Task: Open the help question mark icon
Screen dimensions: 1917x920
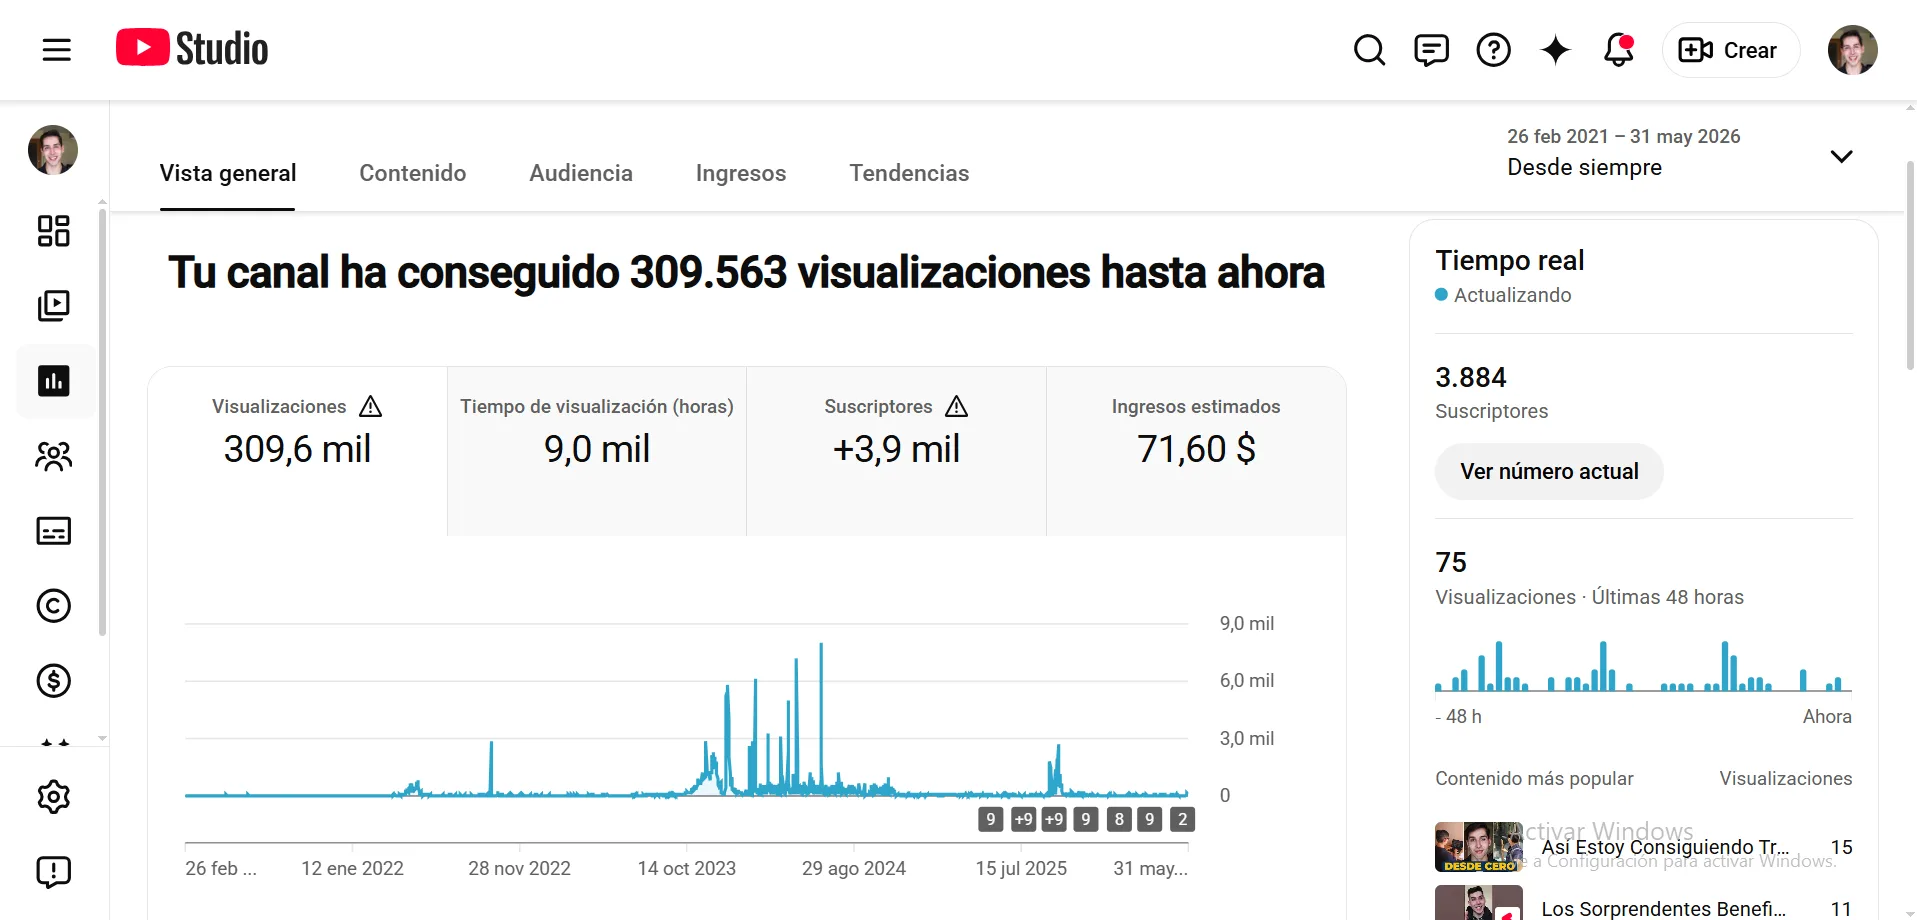Action: (x=1493, y=50)
